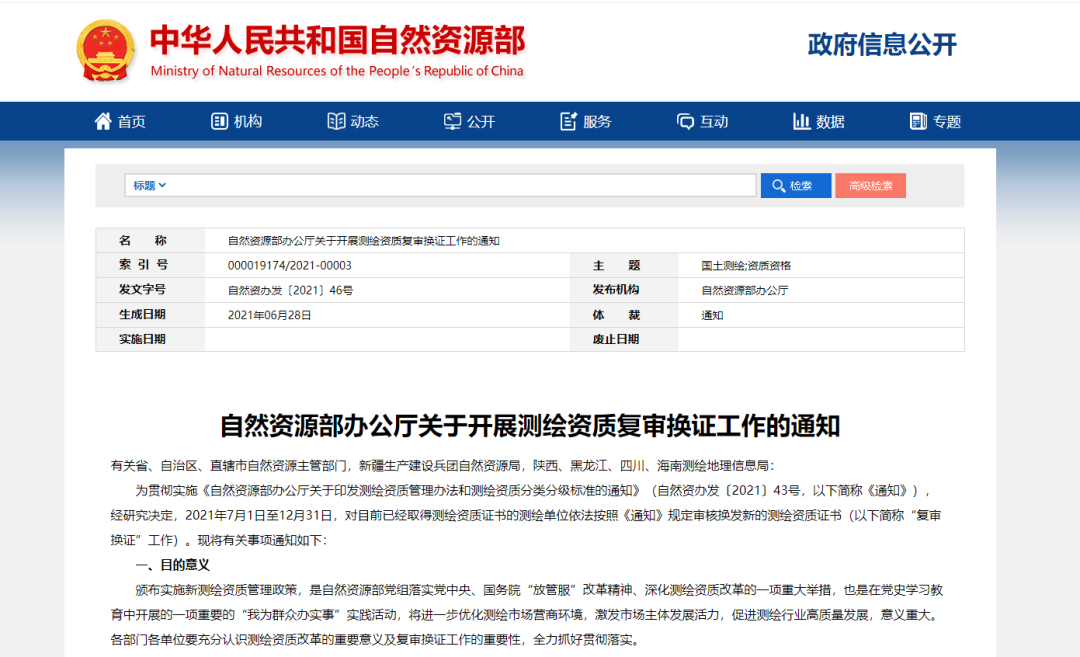This screenshot has height=657, width=1080.
Task: Click the paragraph line starting 各部门各单位要充分认识
Action: [x=375, y=639]
